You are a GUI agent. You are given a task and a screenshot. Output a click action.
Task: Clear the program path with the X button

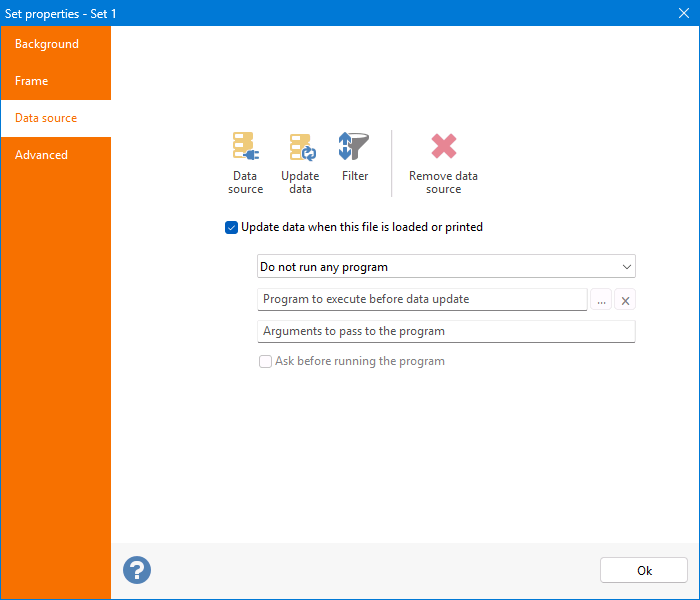coord(625,300)
